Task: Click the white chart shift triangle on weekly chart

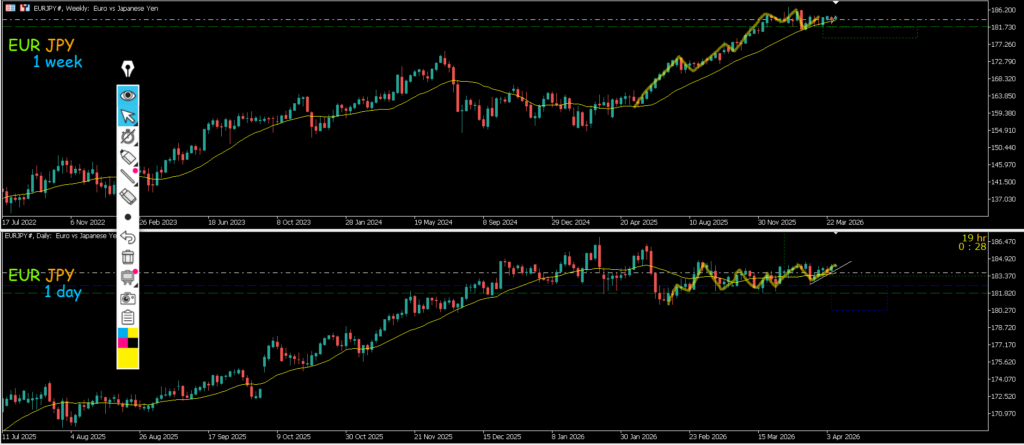Action: (836, 3)
